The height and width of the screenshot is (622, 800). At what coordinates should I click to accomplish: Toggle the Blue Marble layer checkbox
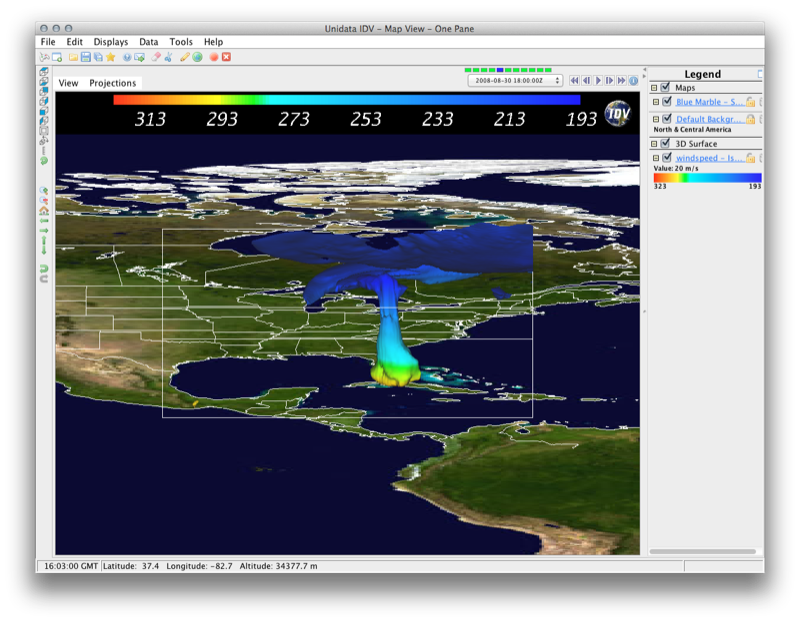click(666, 102)
